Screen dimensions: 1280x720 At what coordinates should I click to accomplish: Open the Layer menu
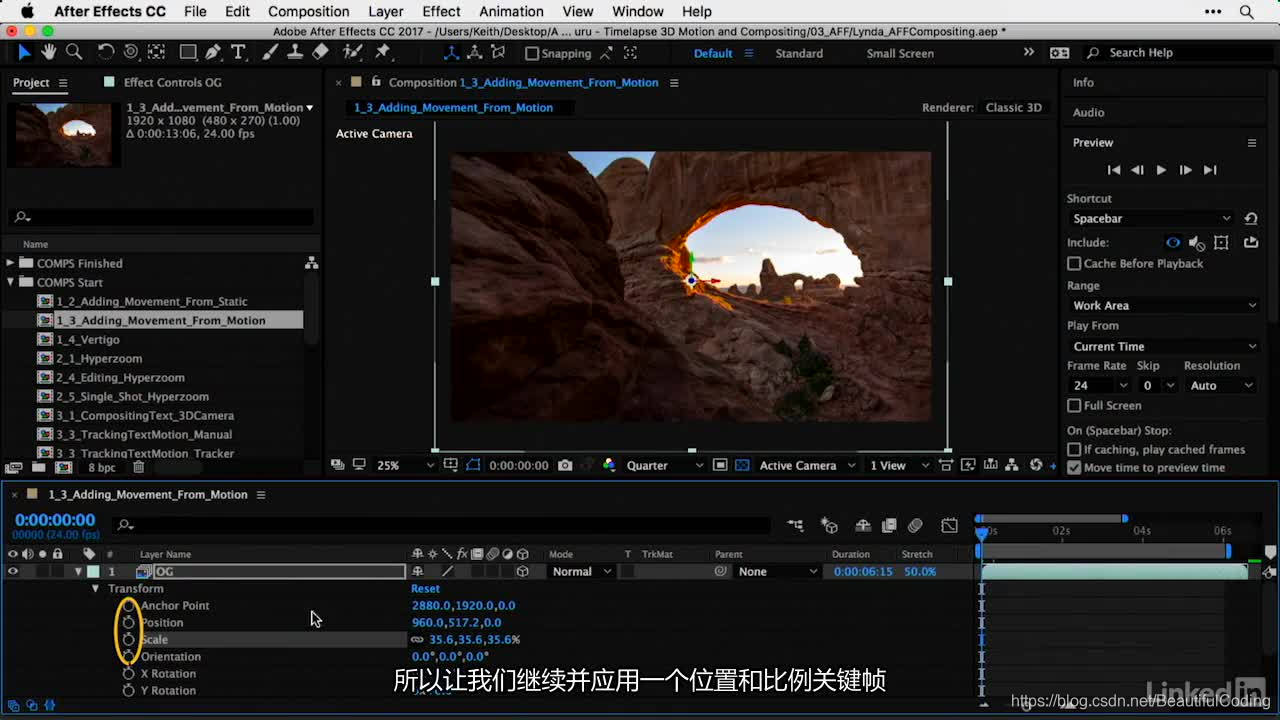point(385,12)
